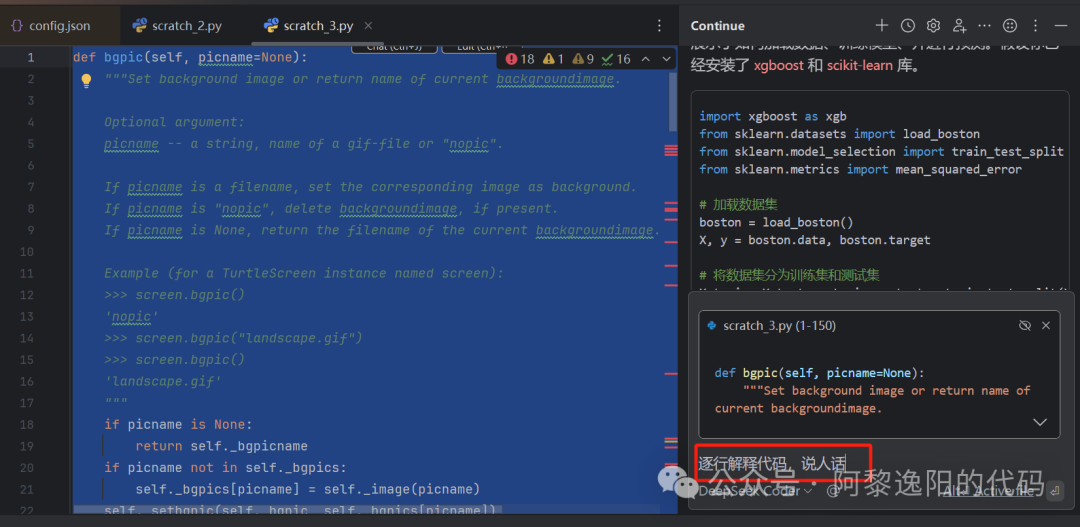Open Continue chat history clock icon
The image size is (1080, 527).
(x=907, y=26)
